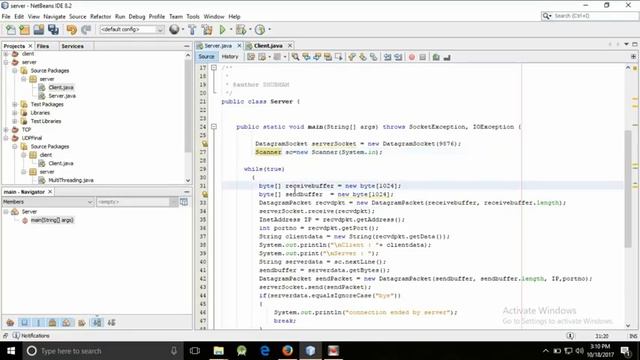Open the Refactor menu
640x360 pixels.
100,16
